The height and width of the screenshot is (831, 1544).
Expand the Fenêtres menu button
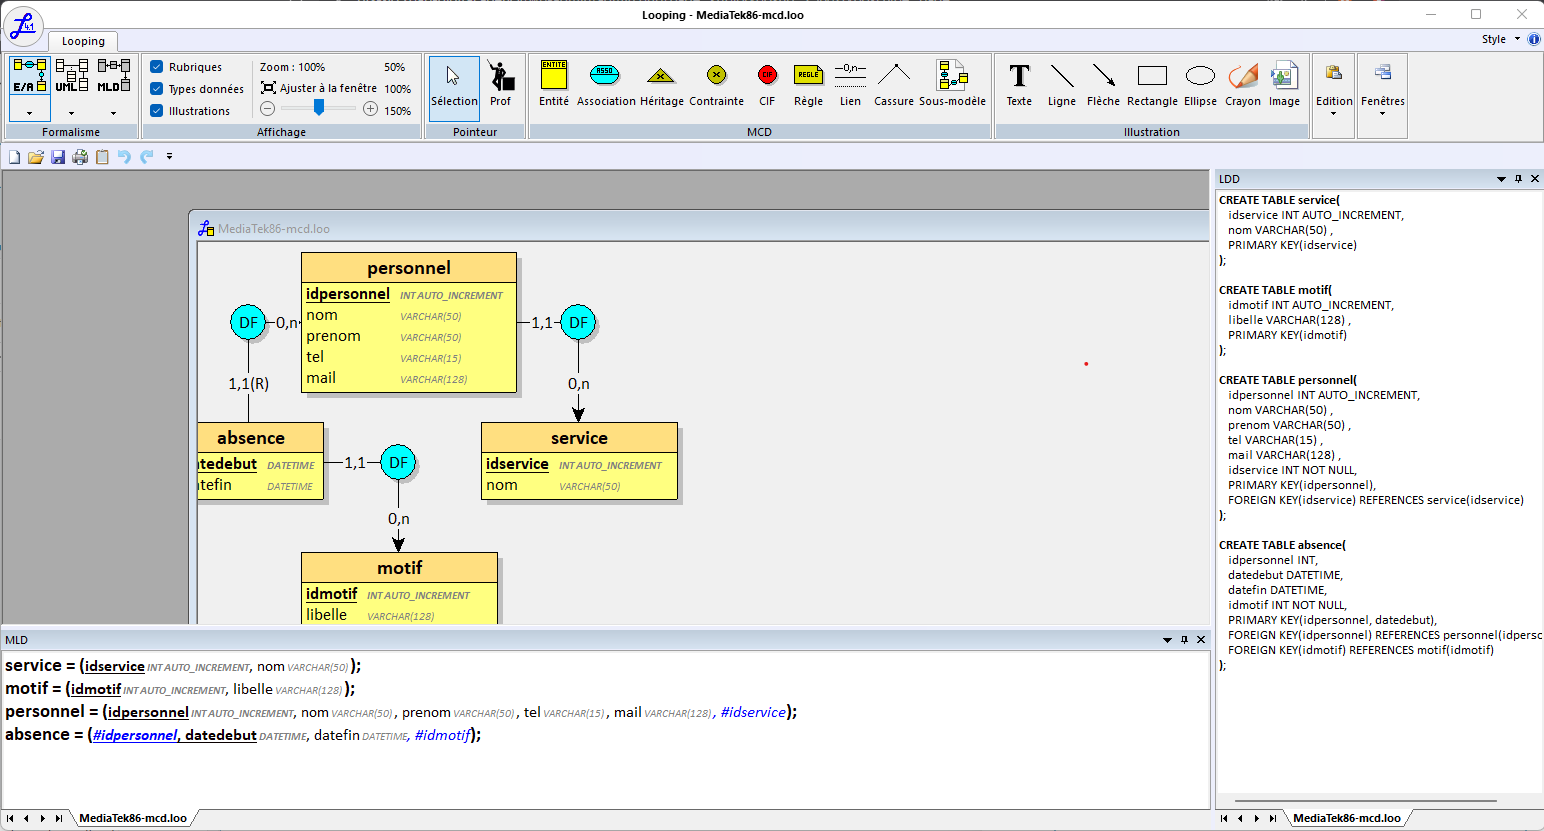1382,95
